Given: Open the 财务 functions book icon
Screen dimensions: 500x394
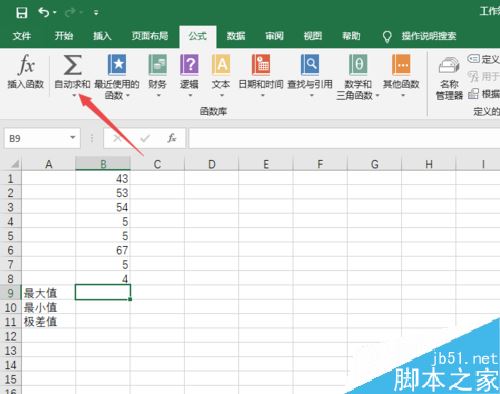Looking at the screenshot, I should 157,65.
